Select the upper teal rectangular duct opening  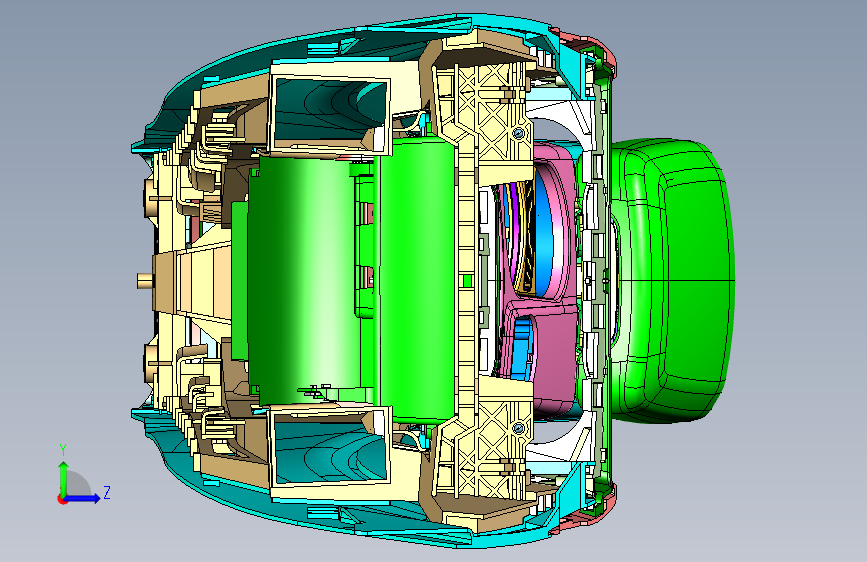[330, 115]
